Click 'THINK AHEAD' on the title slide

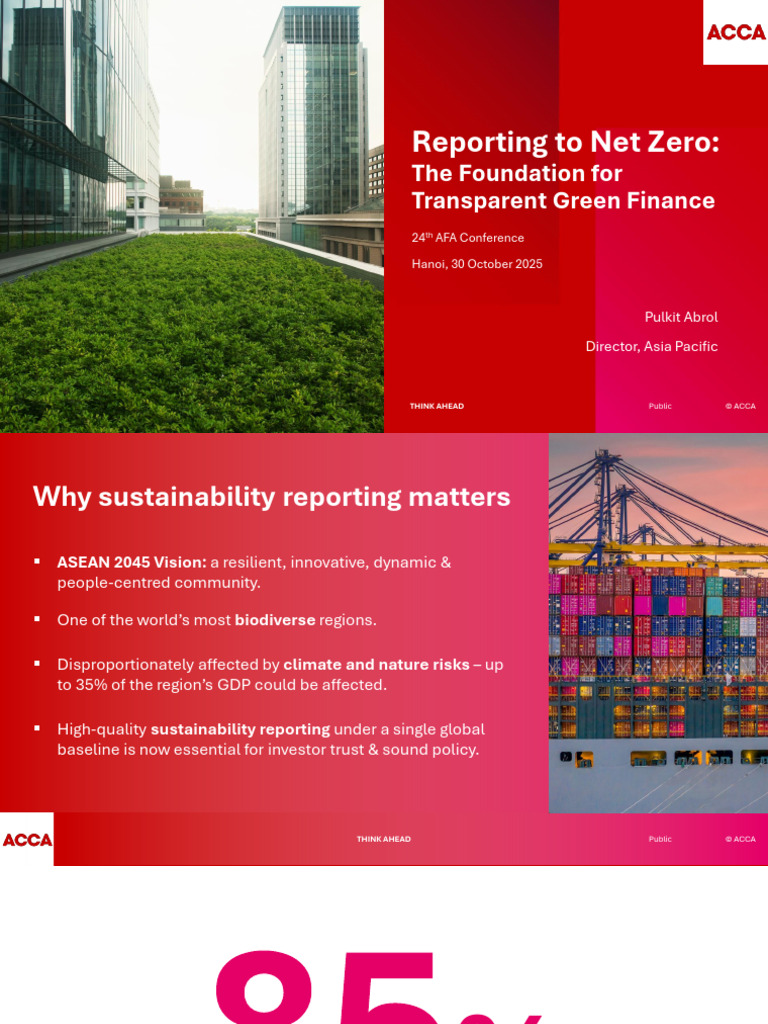[x=437, y=406]
